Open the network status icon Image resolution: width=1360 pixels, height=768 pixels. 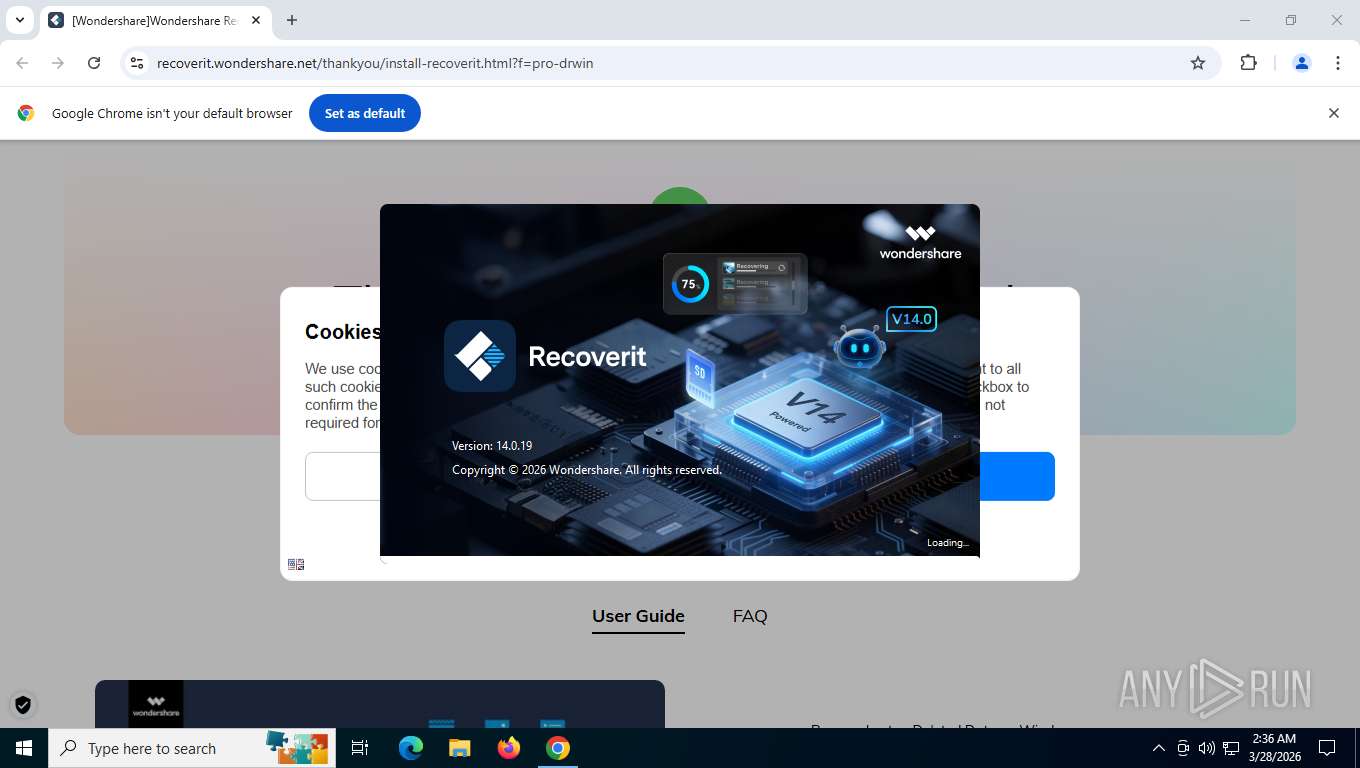(x=1231, y=748)
